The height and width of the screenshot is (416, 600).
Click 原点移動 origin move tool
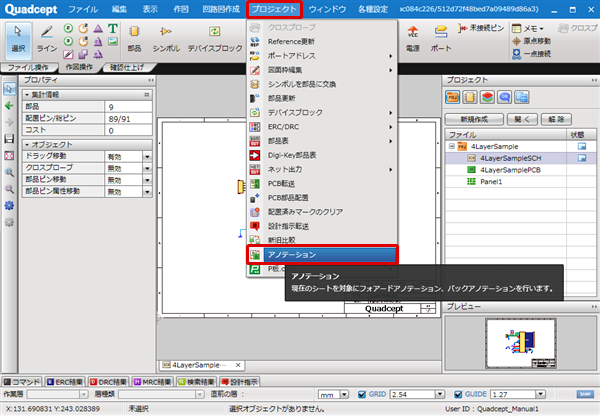532,41
